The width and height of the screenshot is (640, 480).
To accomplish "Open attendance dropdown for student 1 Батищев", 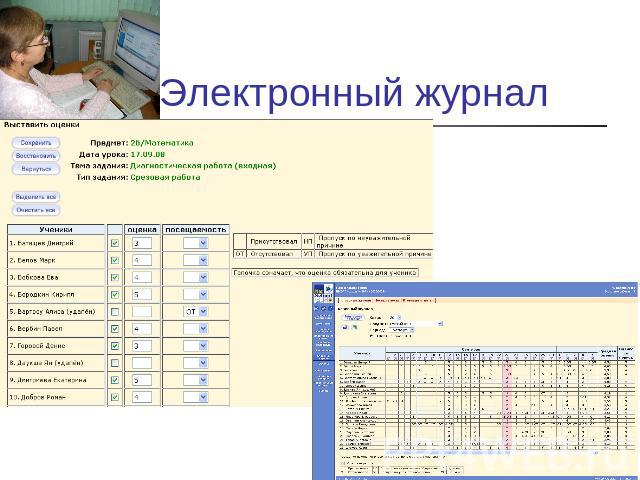I will (x=196, y=243).
